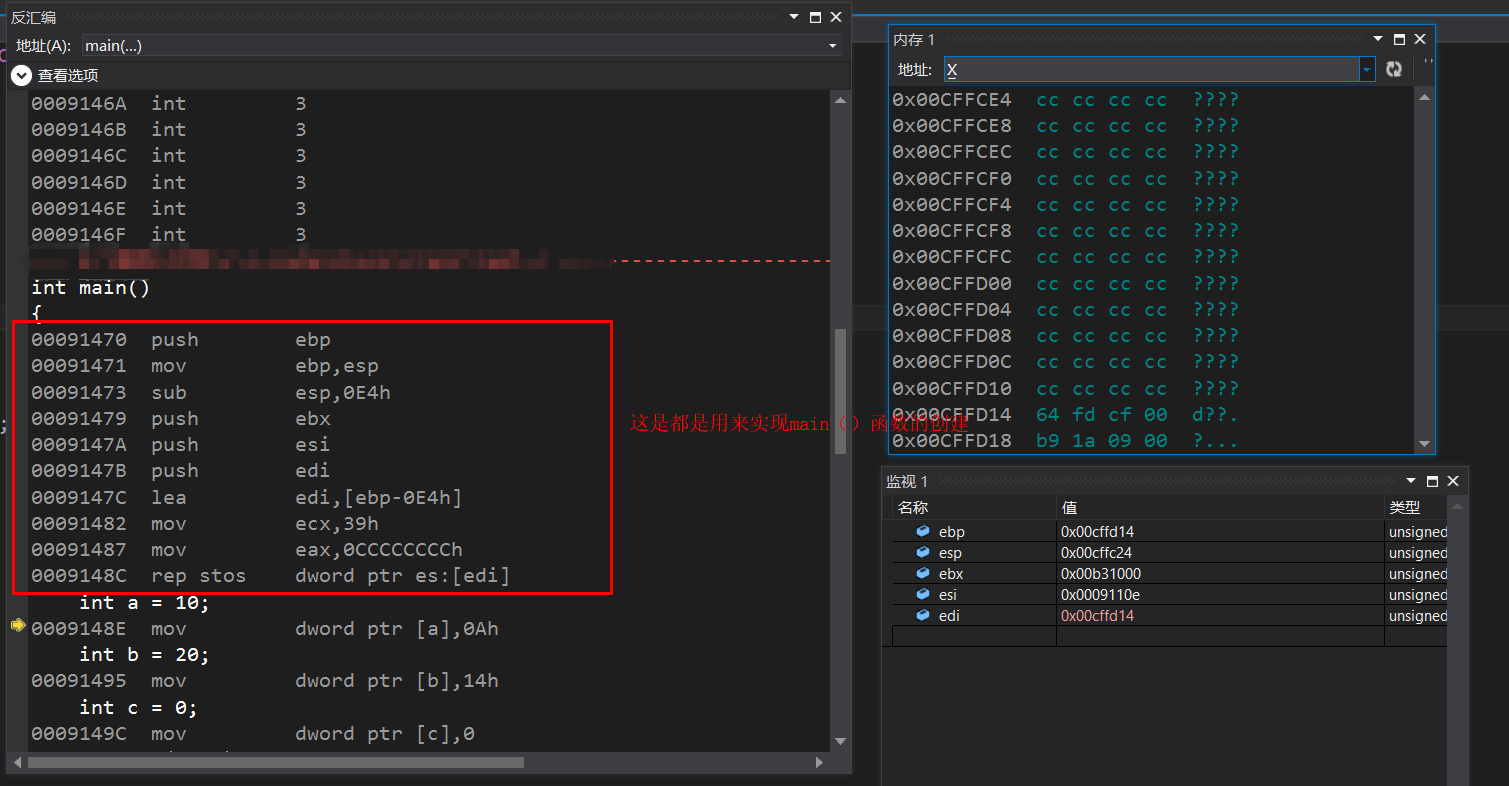Click the 00091470 push ebp line
This screenshot has height=786, width=1509.
click(181, 340)
